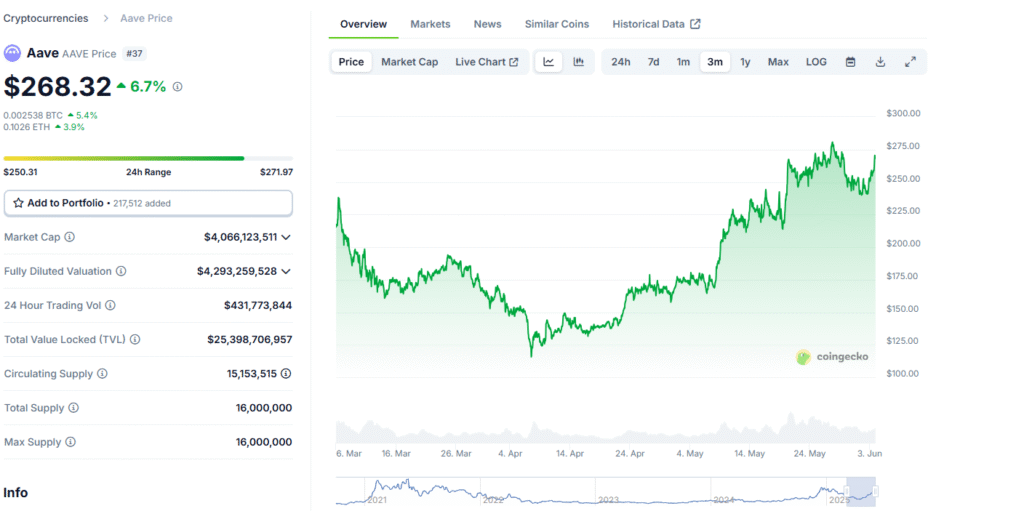Expand Fully Diluted Valuation chevron
The width and height of the screenshot is (1024, 511).
click(285, 271)
